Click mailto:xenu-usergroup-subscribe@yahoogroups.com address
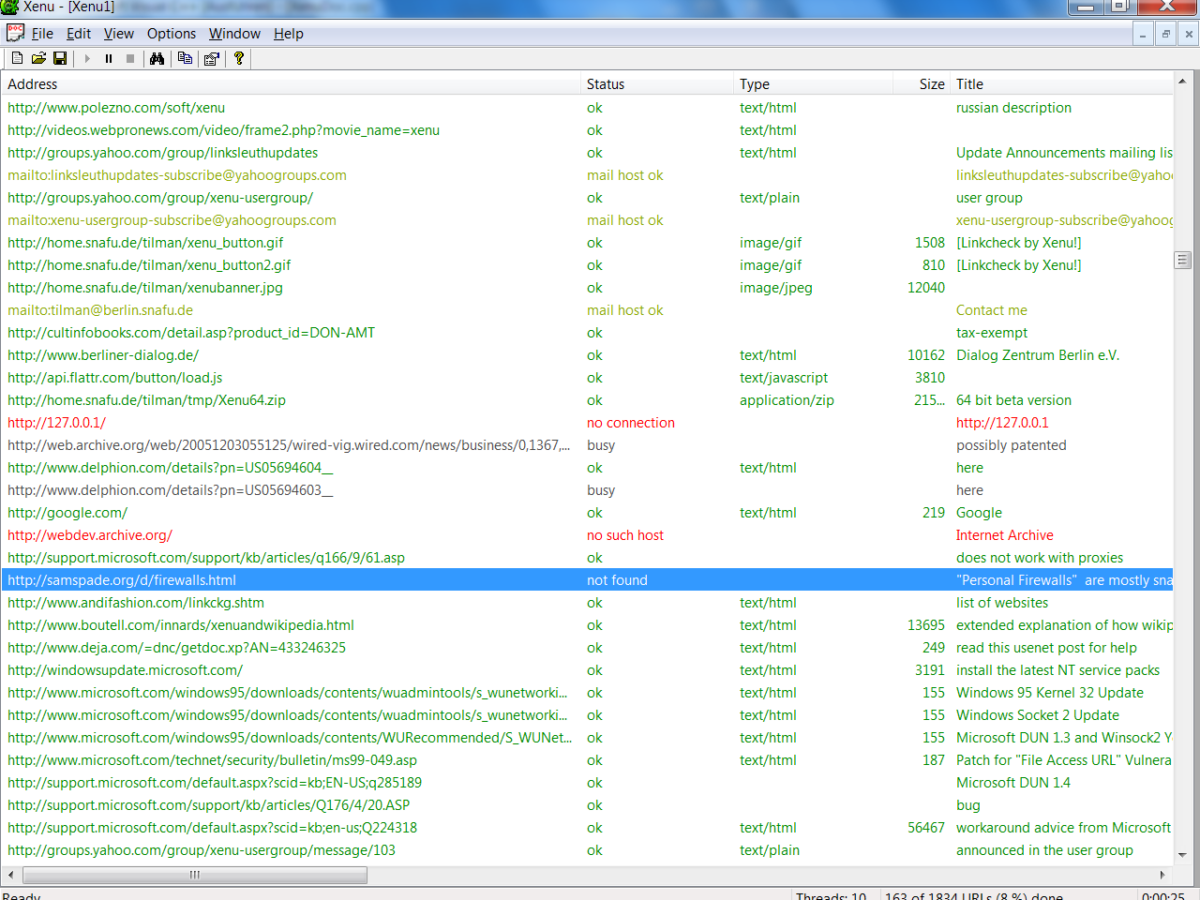The width and height of the screenshot is (1200, 900). (x=172, y=220)
